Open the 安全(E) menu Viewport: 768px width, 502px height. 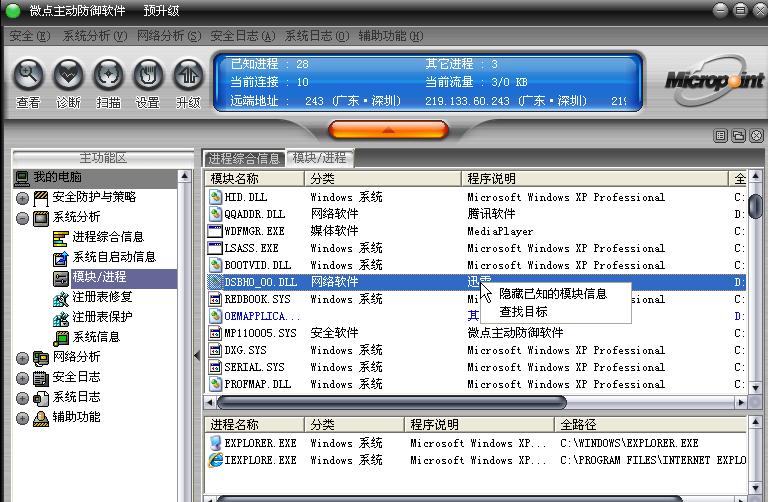[x=29, y=36]
